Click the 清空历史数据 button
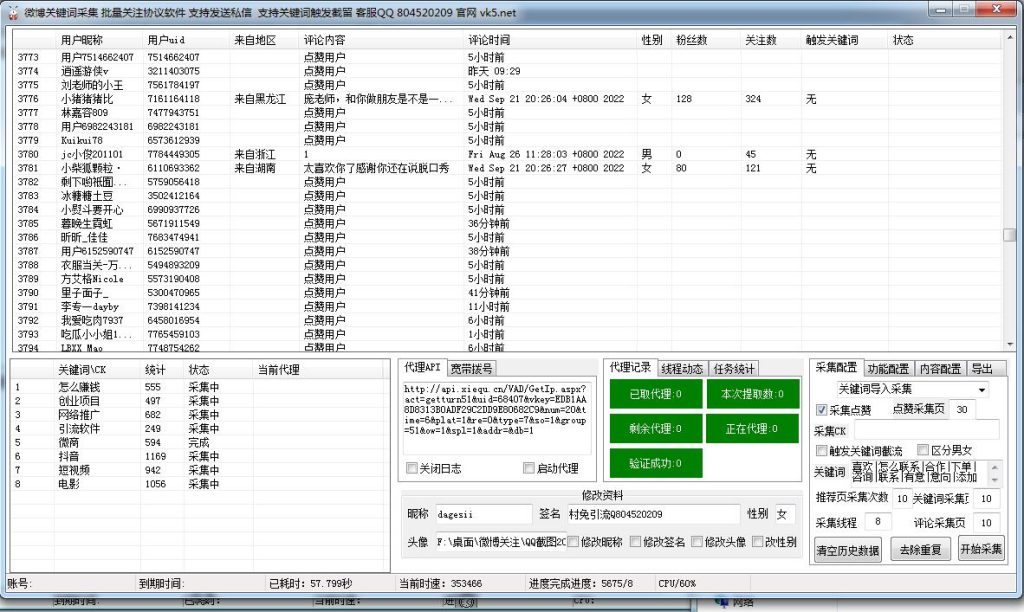The image size is (1024, 612). coord(847,549)
